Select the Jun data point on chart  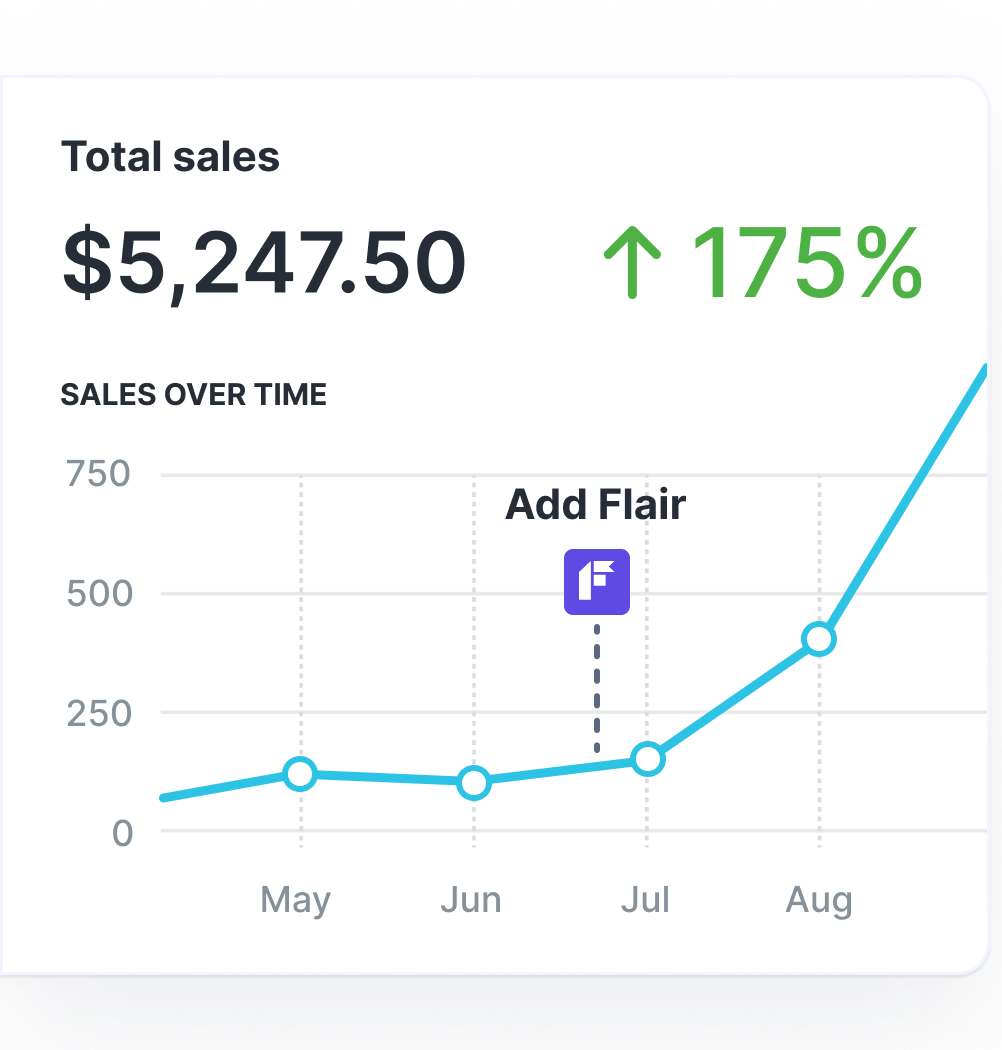(x=474, y=782)
